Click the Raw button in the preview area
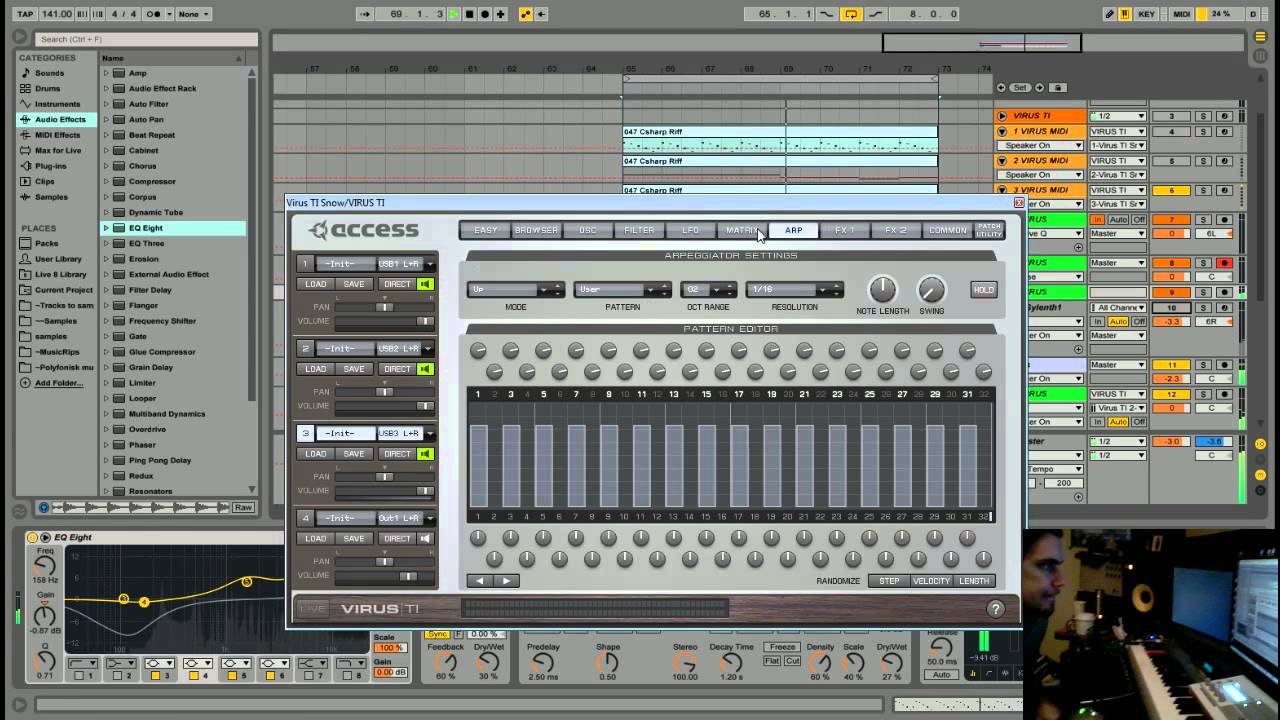1280x720 pixels. 243,508
